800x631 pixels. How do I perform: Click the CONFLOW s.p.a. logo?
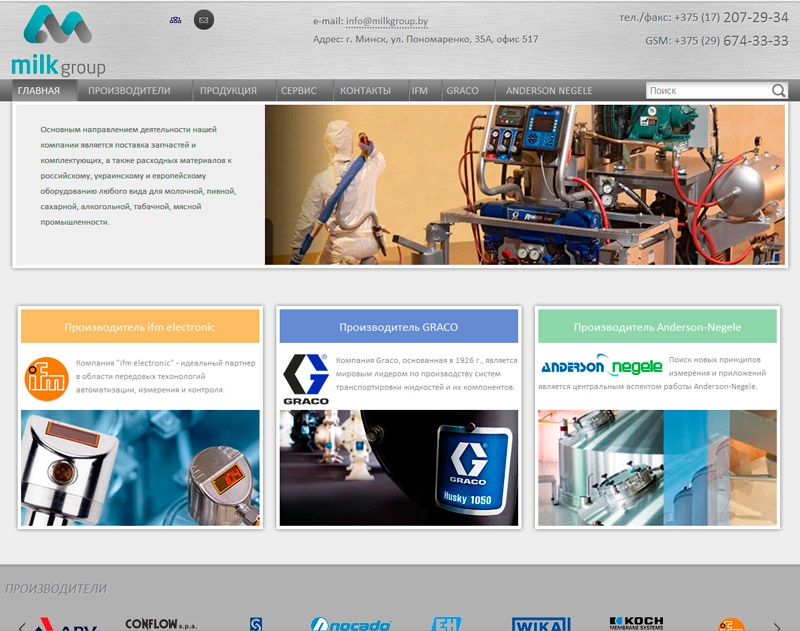[x=161, y=624]
